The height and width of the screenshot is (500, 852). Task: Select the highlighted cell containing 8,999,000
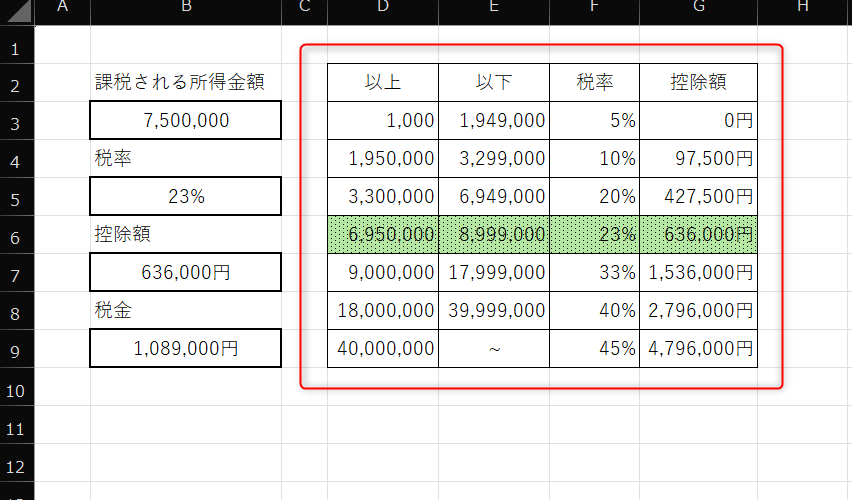click(494, 235)
